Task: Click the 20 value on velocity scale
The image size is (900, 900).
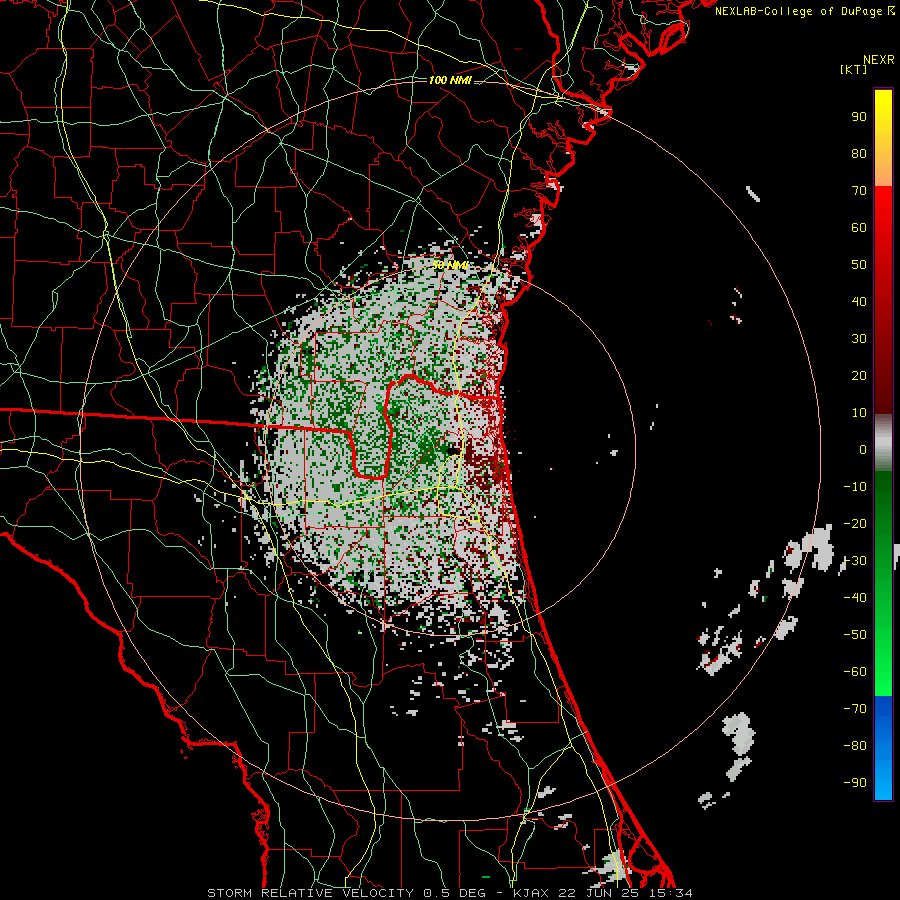Action: click(x=859, y=376)
